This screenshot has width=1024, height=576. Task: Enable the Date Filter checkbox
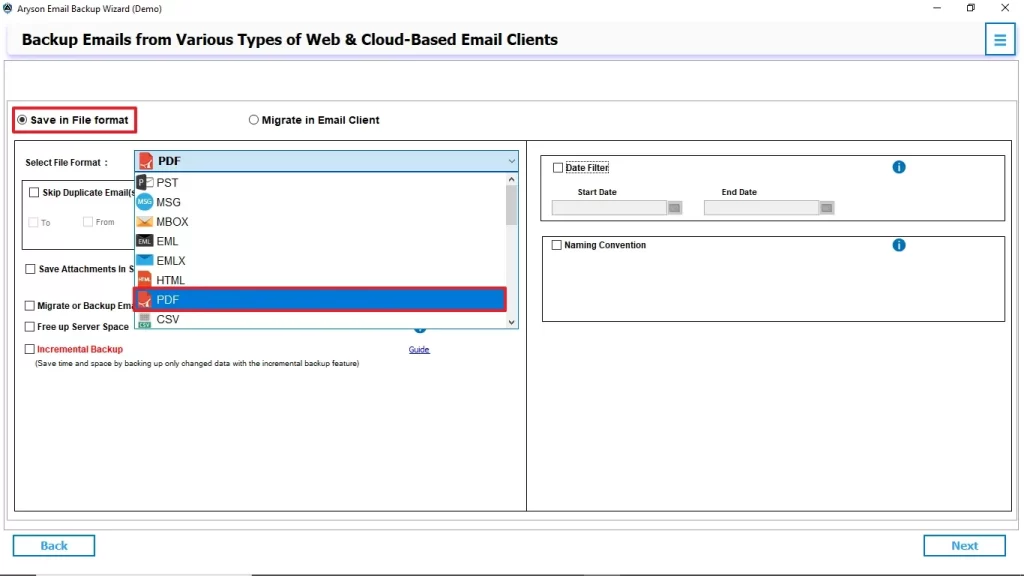tap(558, 168)
